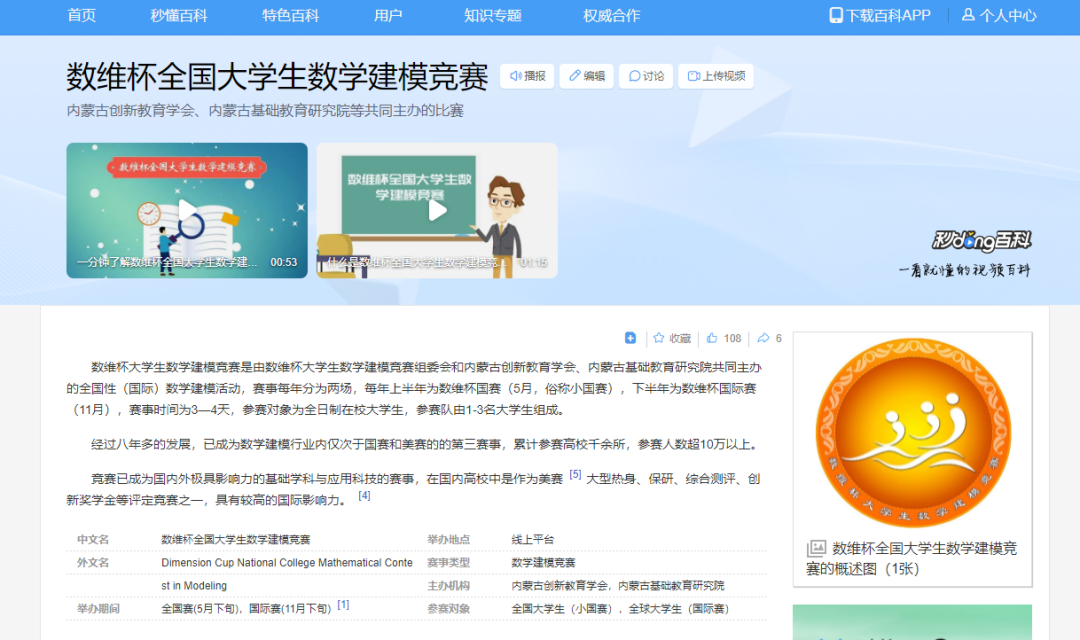Click the person icon beside 个人中心
The width and height of the screenshot is (1080, 640).
[x=968, y=14]
